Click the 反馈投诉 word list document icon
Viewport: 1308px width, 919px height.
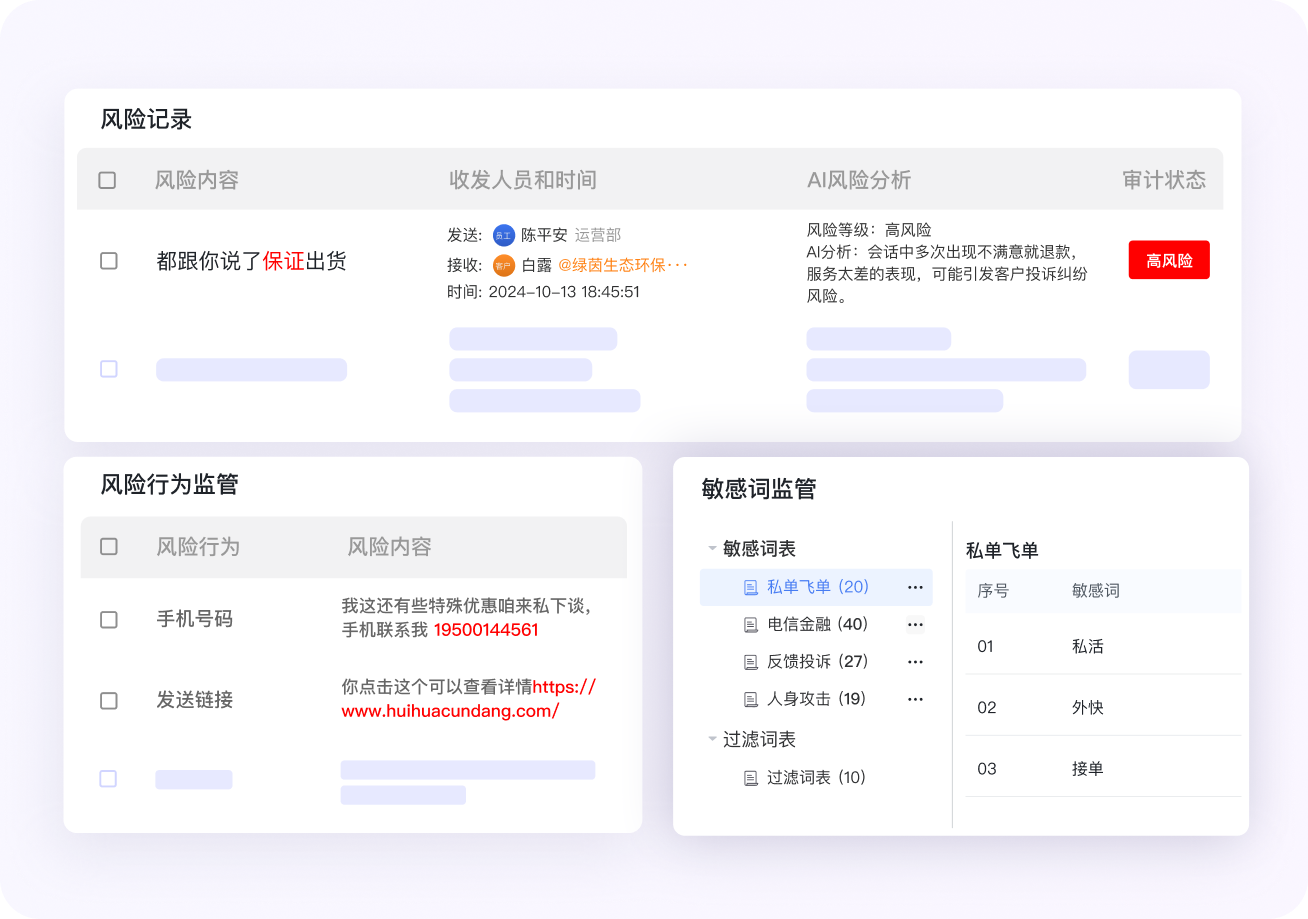[x=751, y=661]
